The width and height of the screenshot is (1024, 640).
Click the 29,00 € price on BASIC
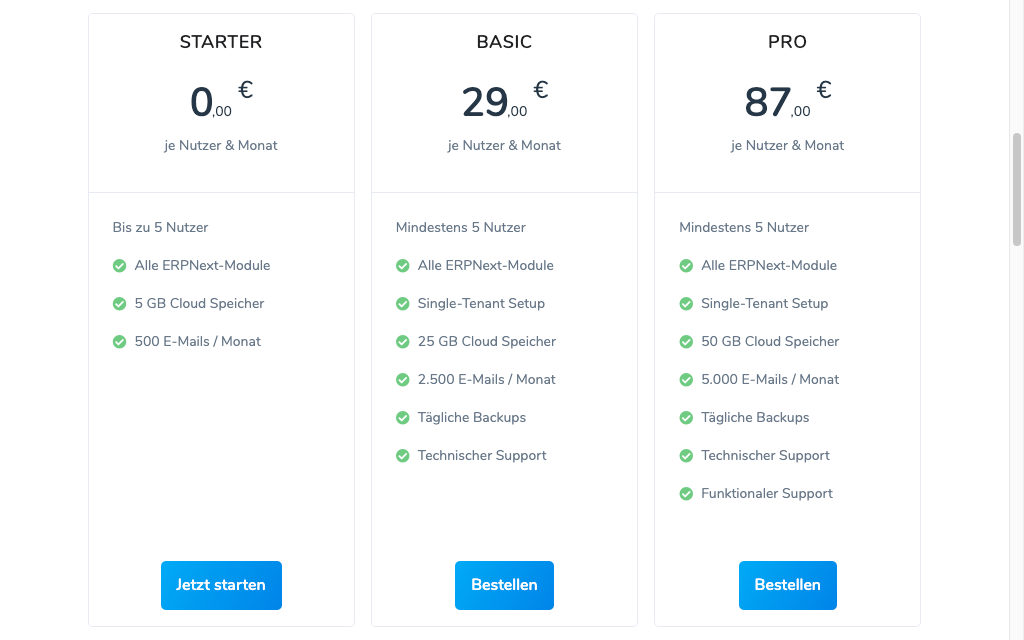pos(505,100)
